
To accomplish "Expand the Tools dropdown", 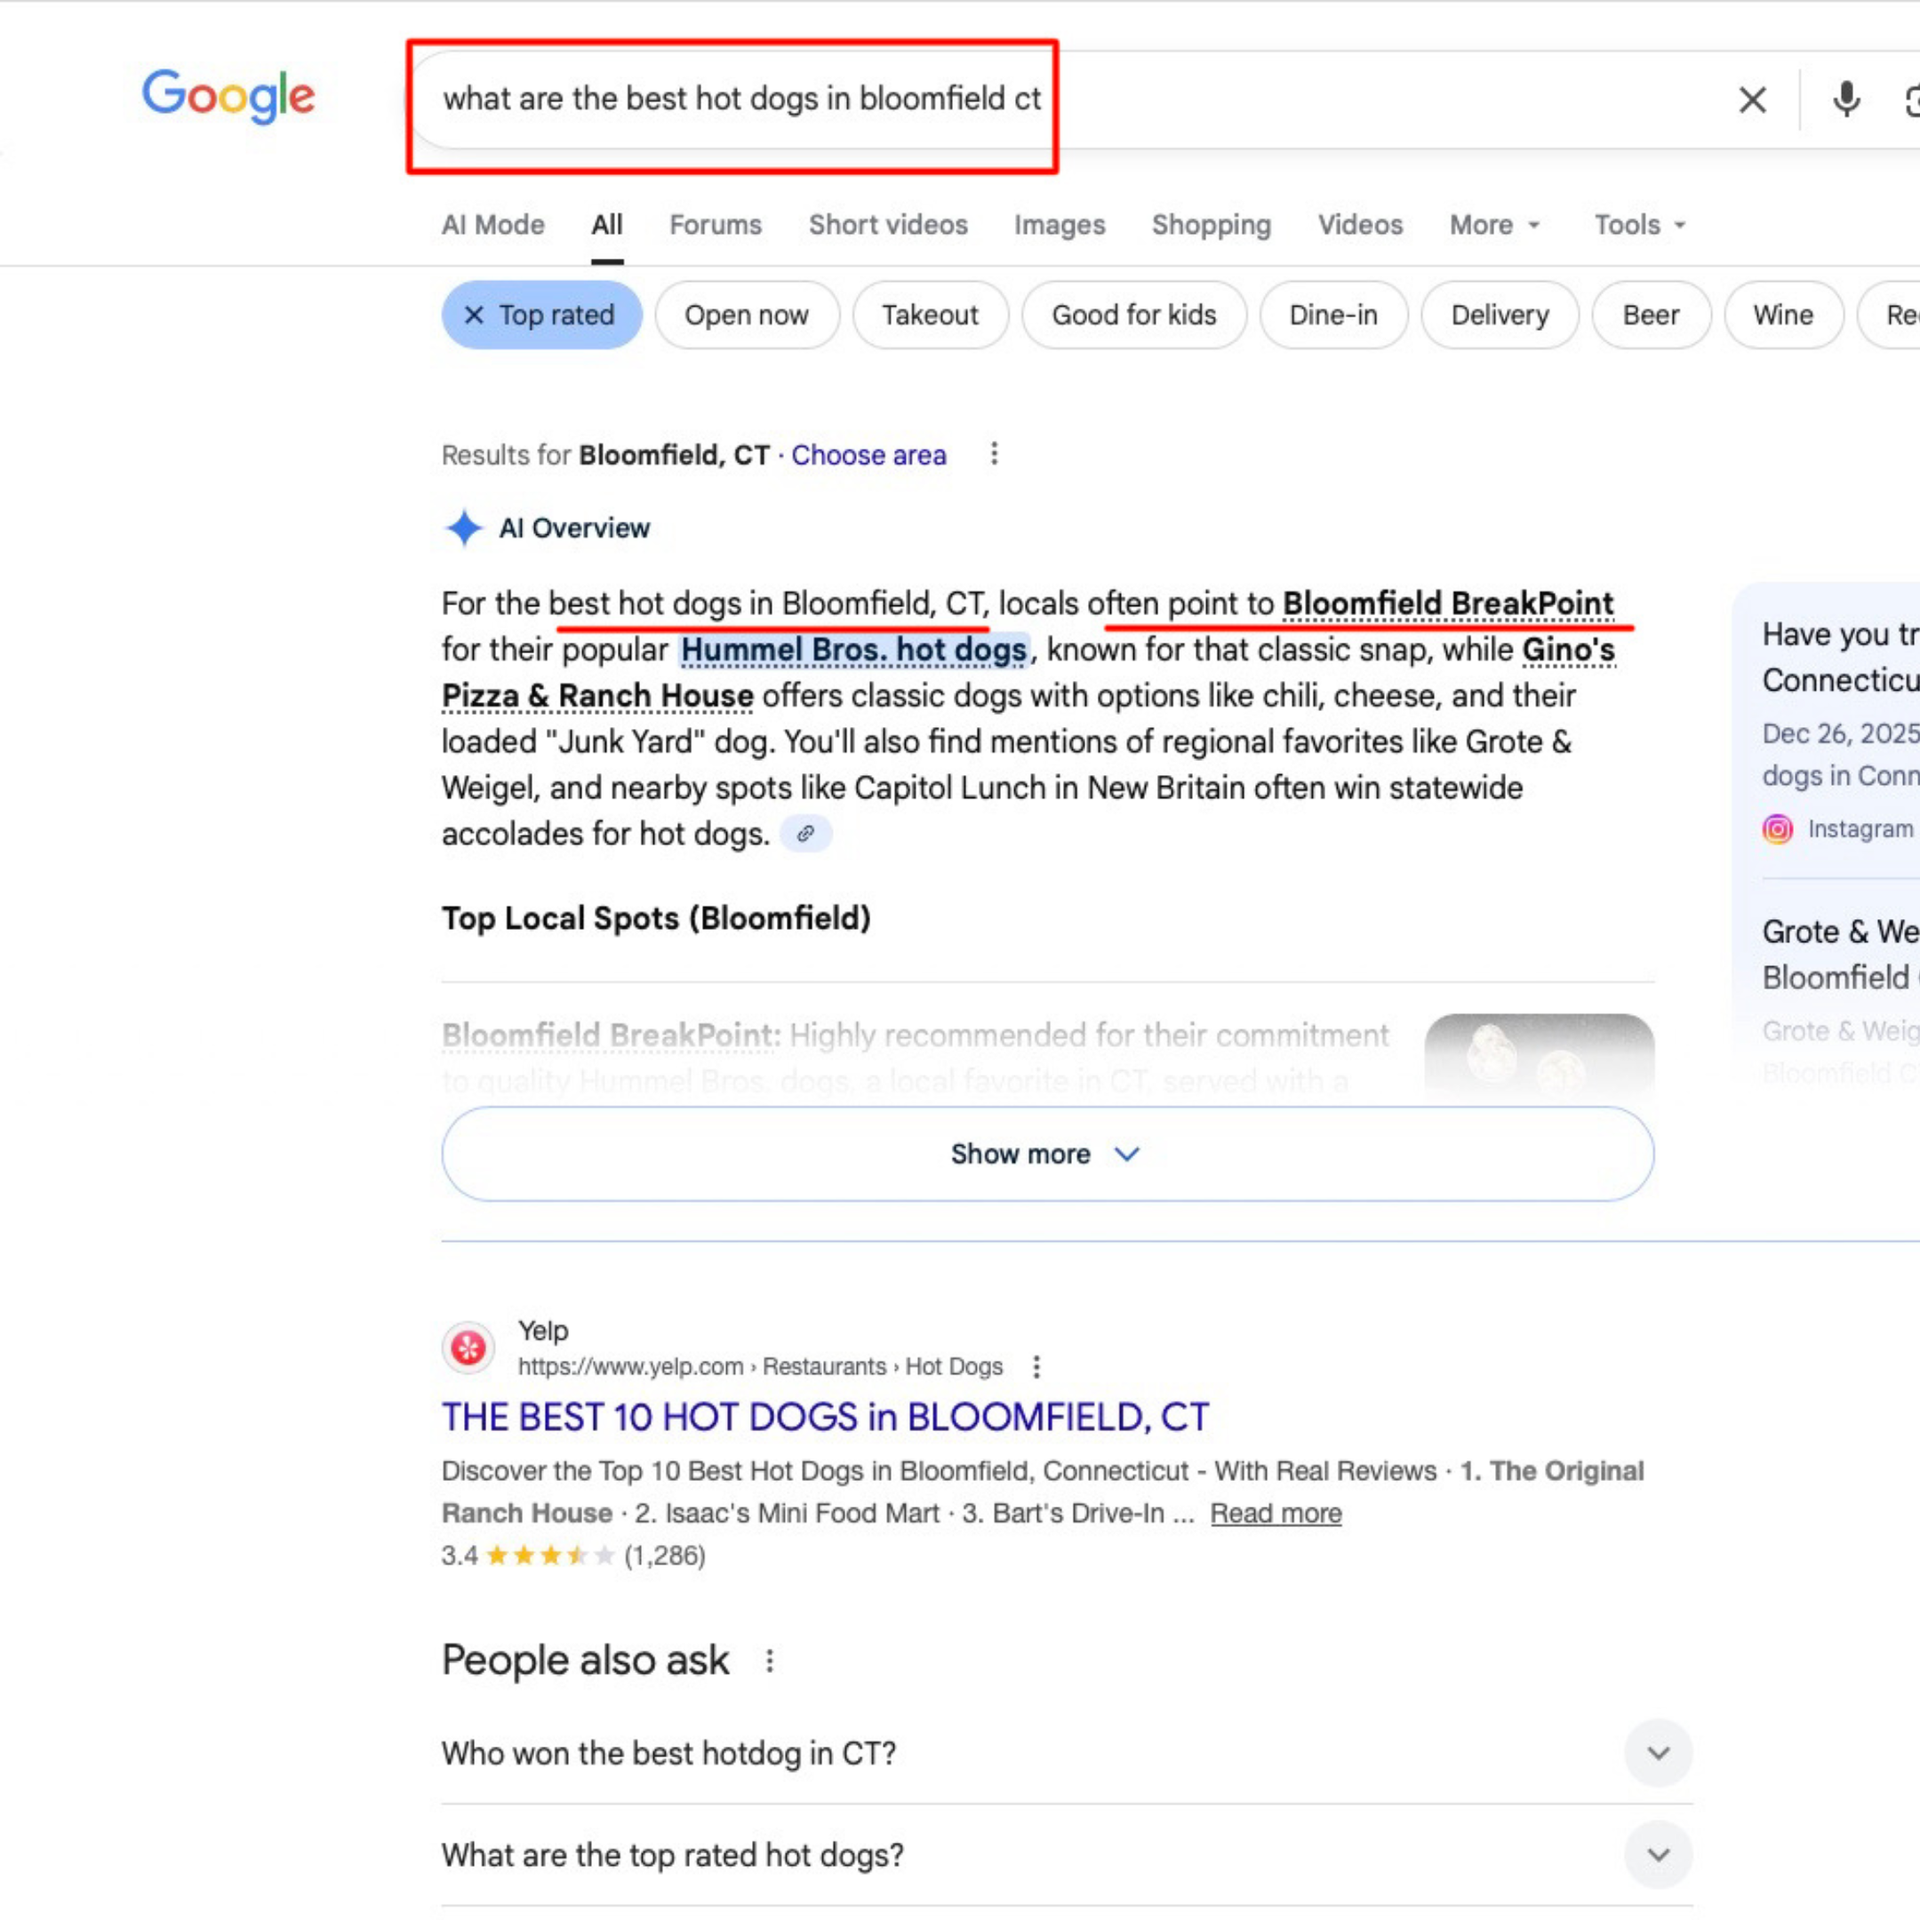I will pos(1637,225).
